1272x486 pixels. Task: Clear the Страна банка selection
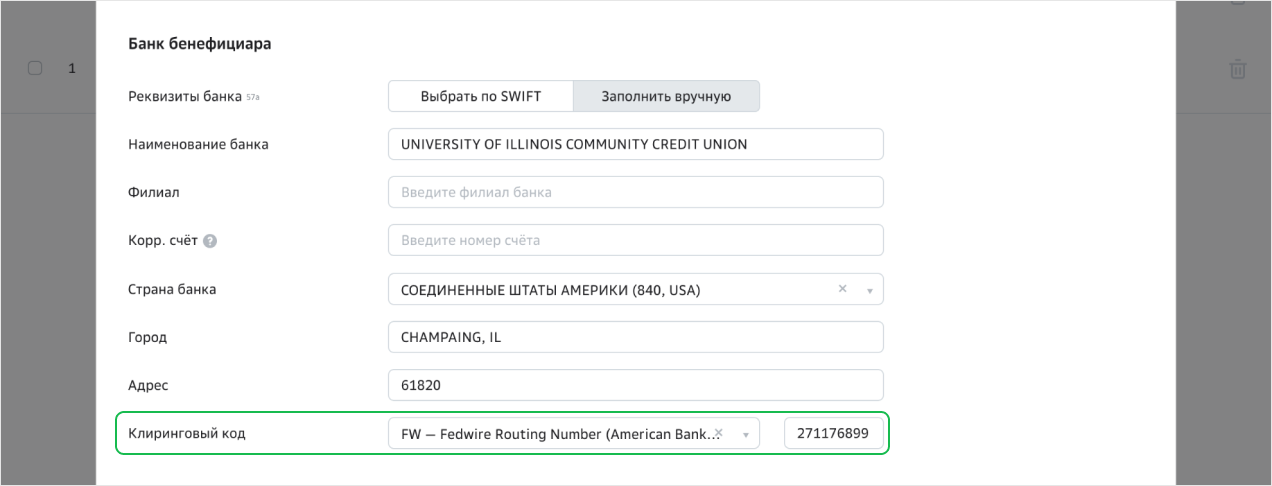(x=842, y=289)
